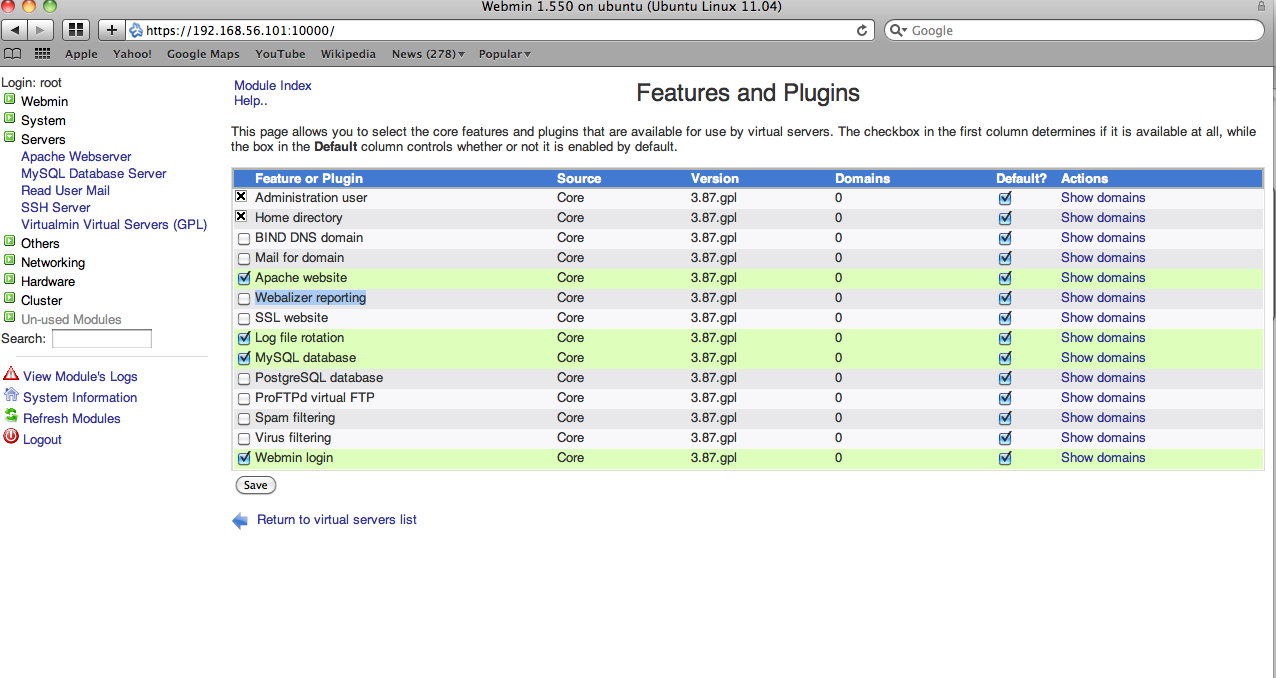Open the bookmarks bar grid icon

42,54
